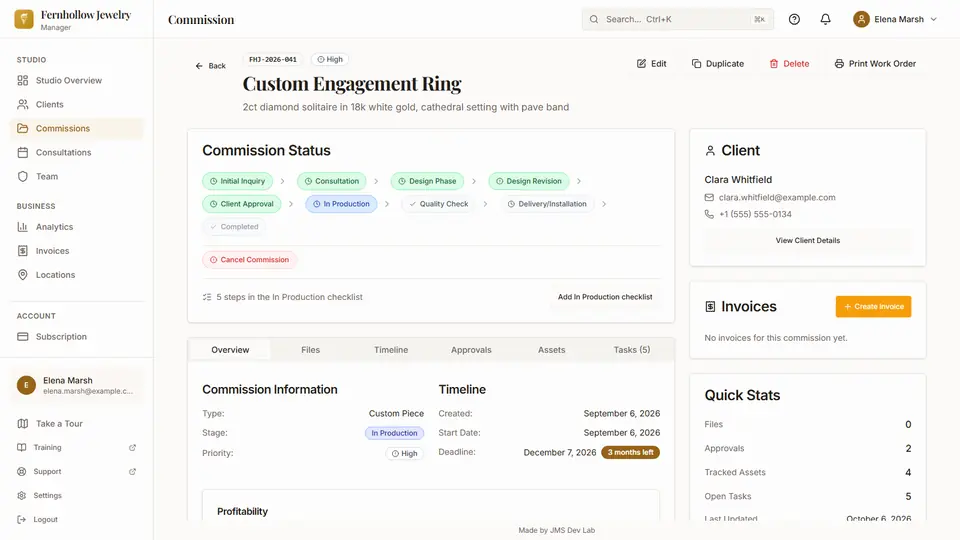Open the Assets tab

point(552,350)
